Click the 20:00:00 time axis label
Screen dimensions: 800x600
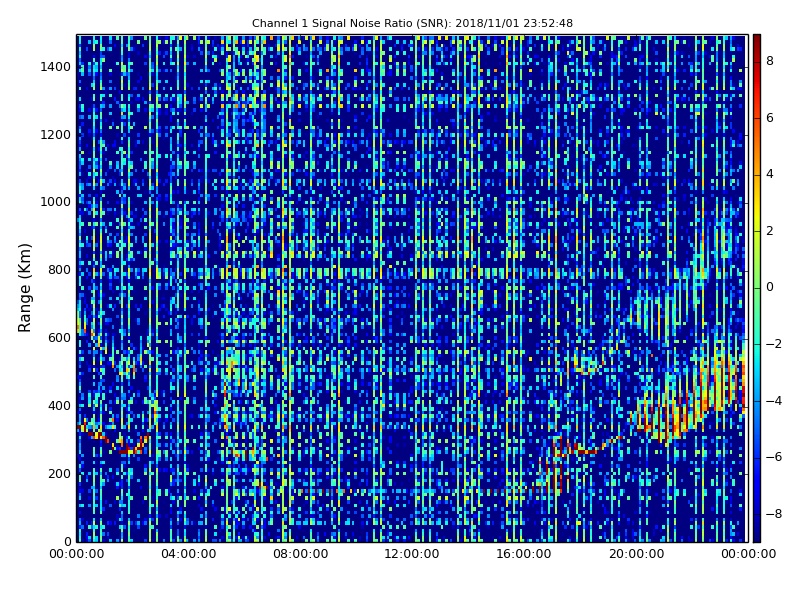point(636,554)
